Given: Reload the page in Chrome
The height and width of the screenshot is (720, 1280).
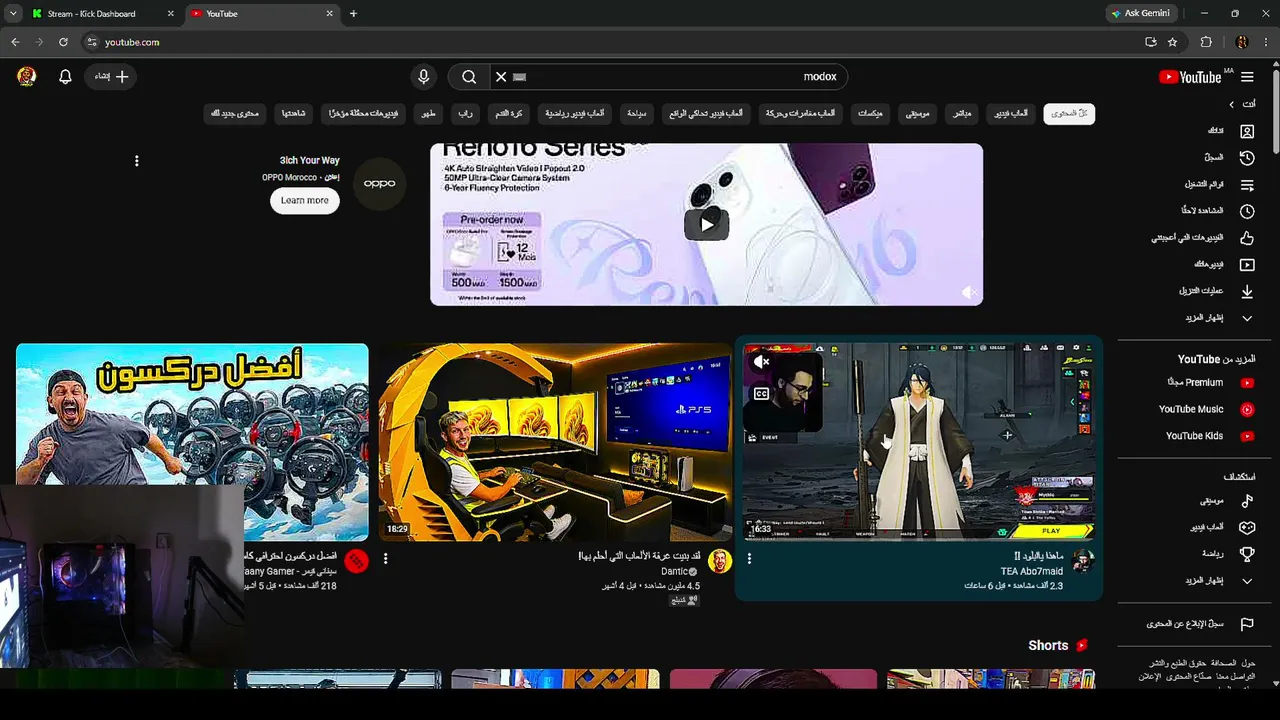Looking at the screenshot, I should [x=63, y=42].
